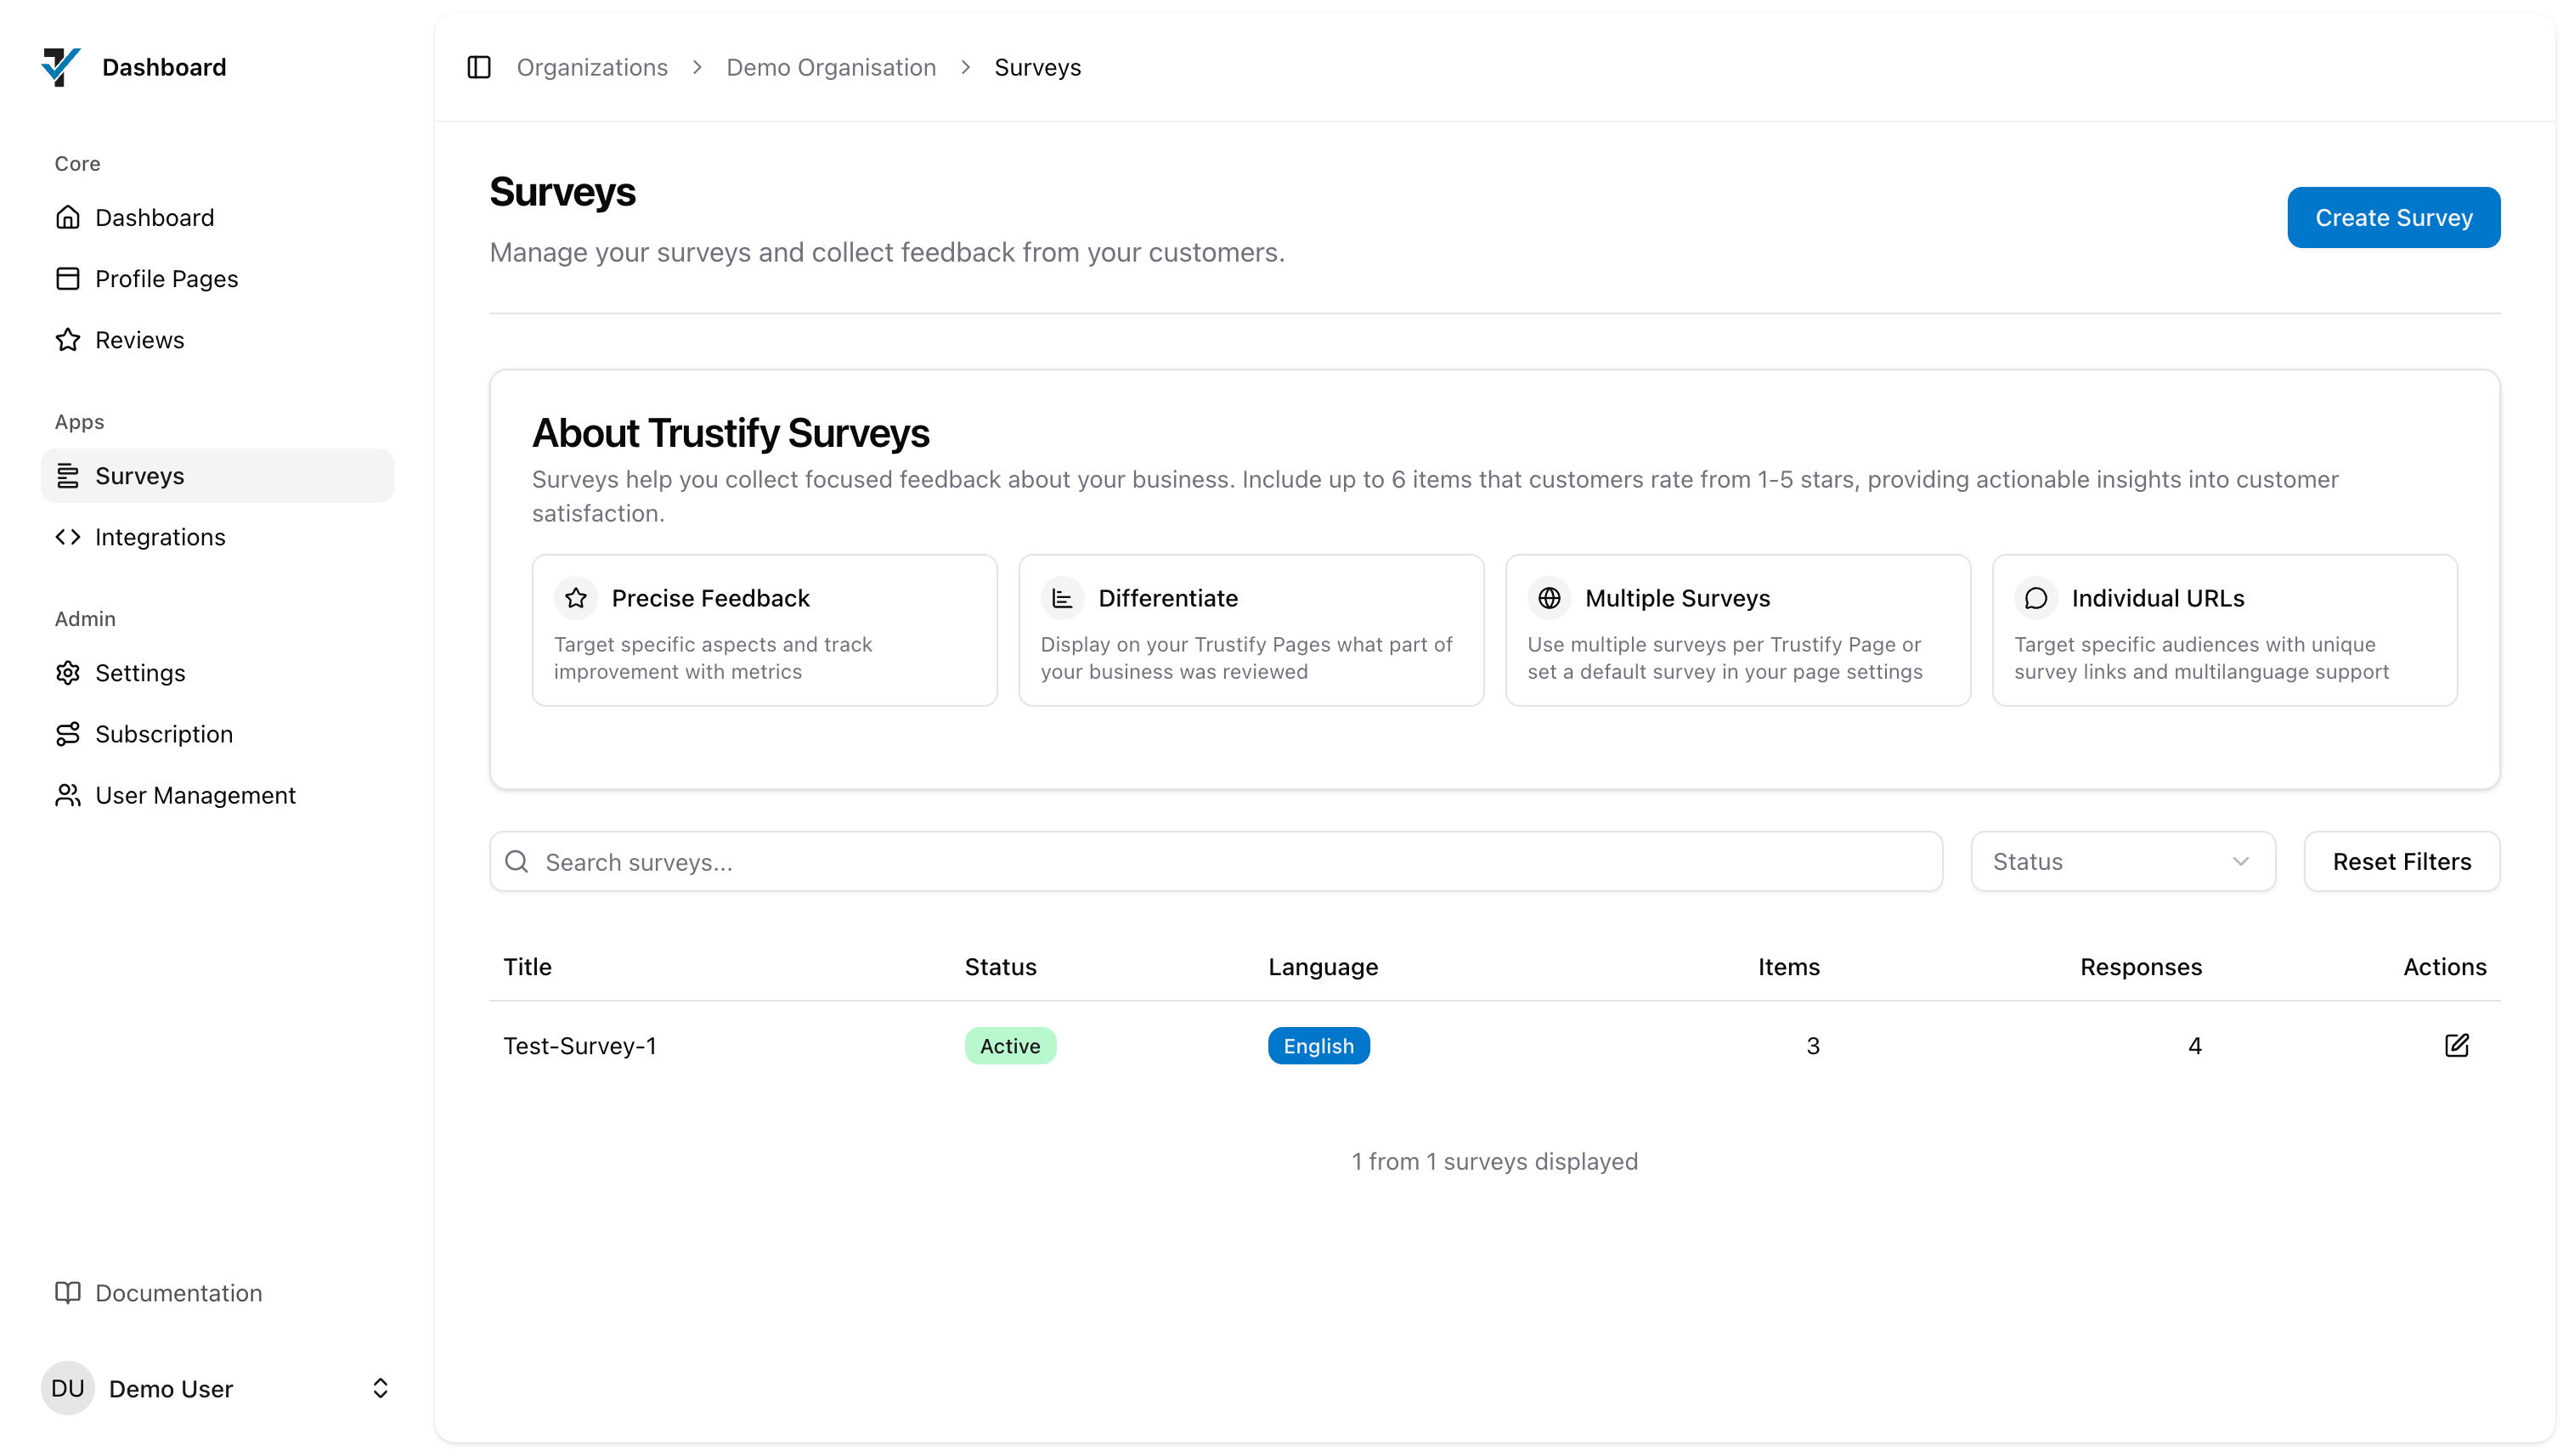Image resolution: width=2569 pixels, height=1456 pixels.
Task: Click the English language badge
Action: [1318, 1045]
